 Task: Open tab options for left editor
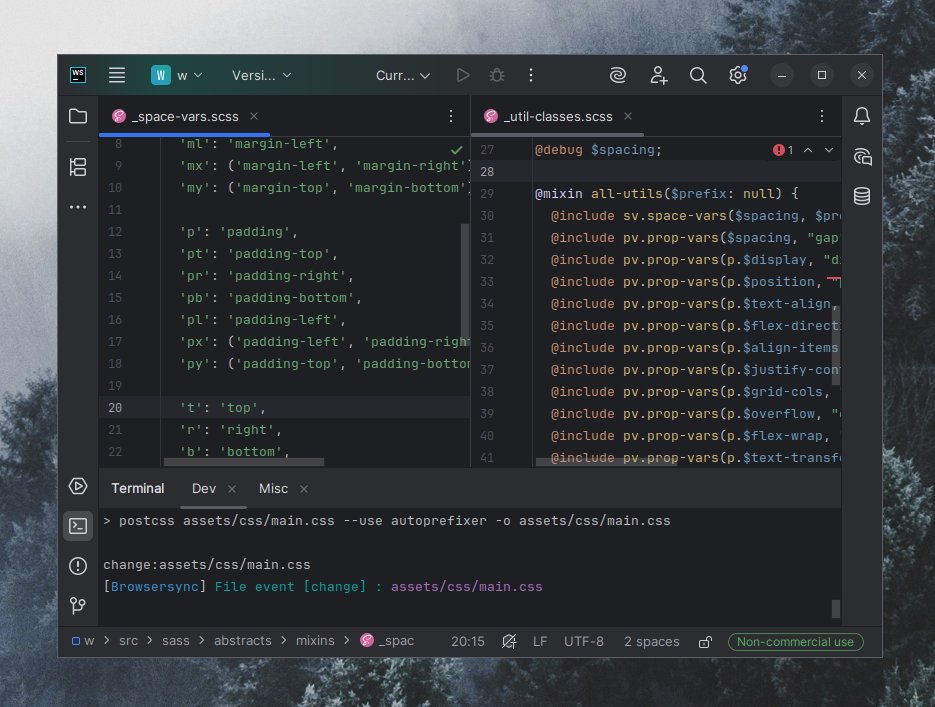451,116
